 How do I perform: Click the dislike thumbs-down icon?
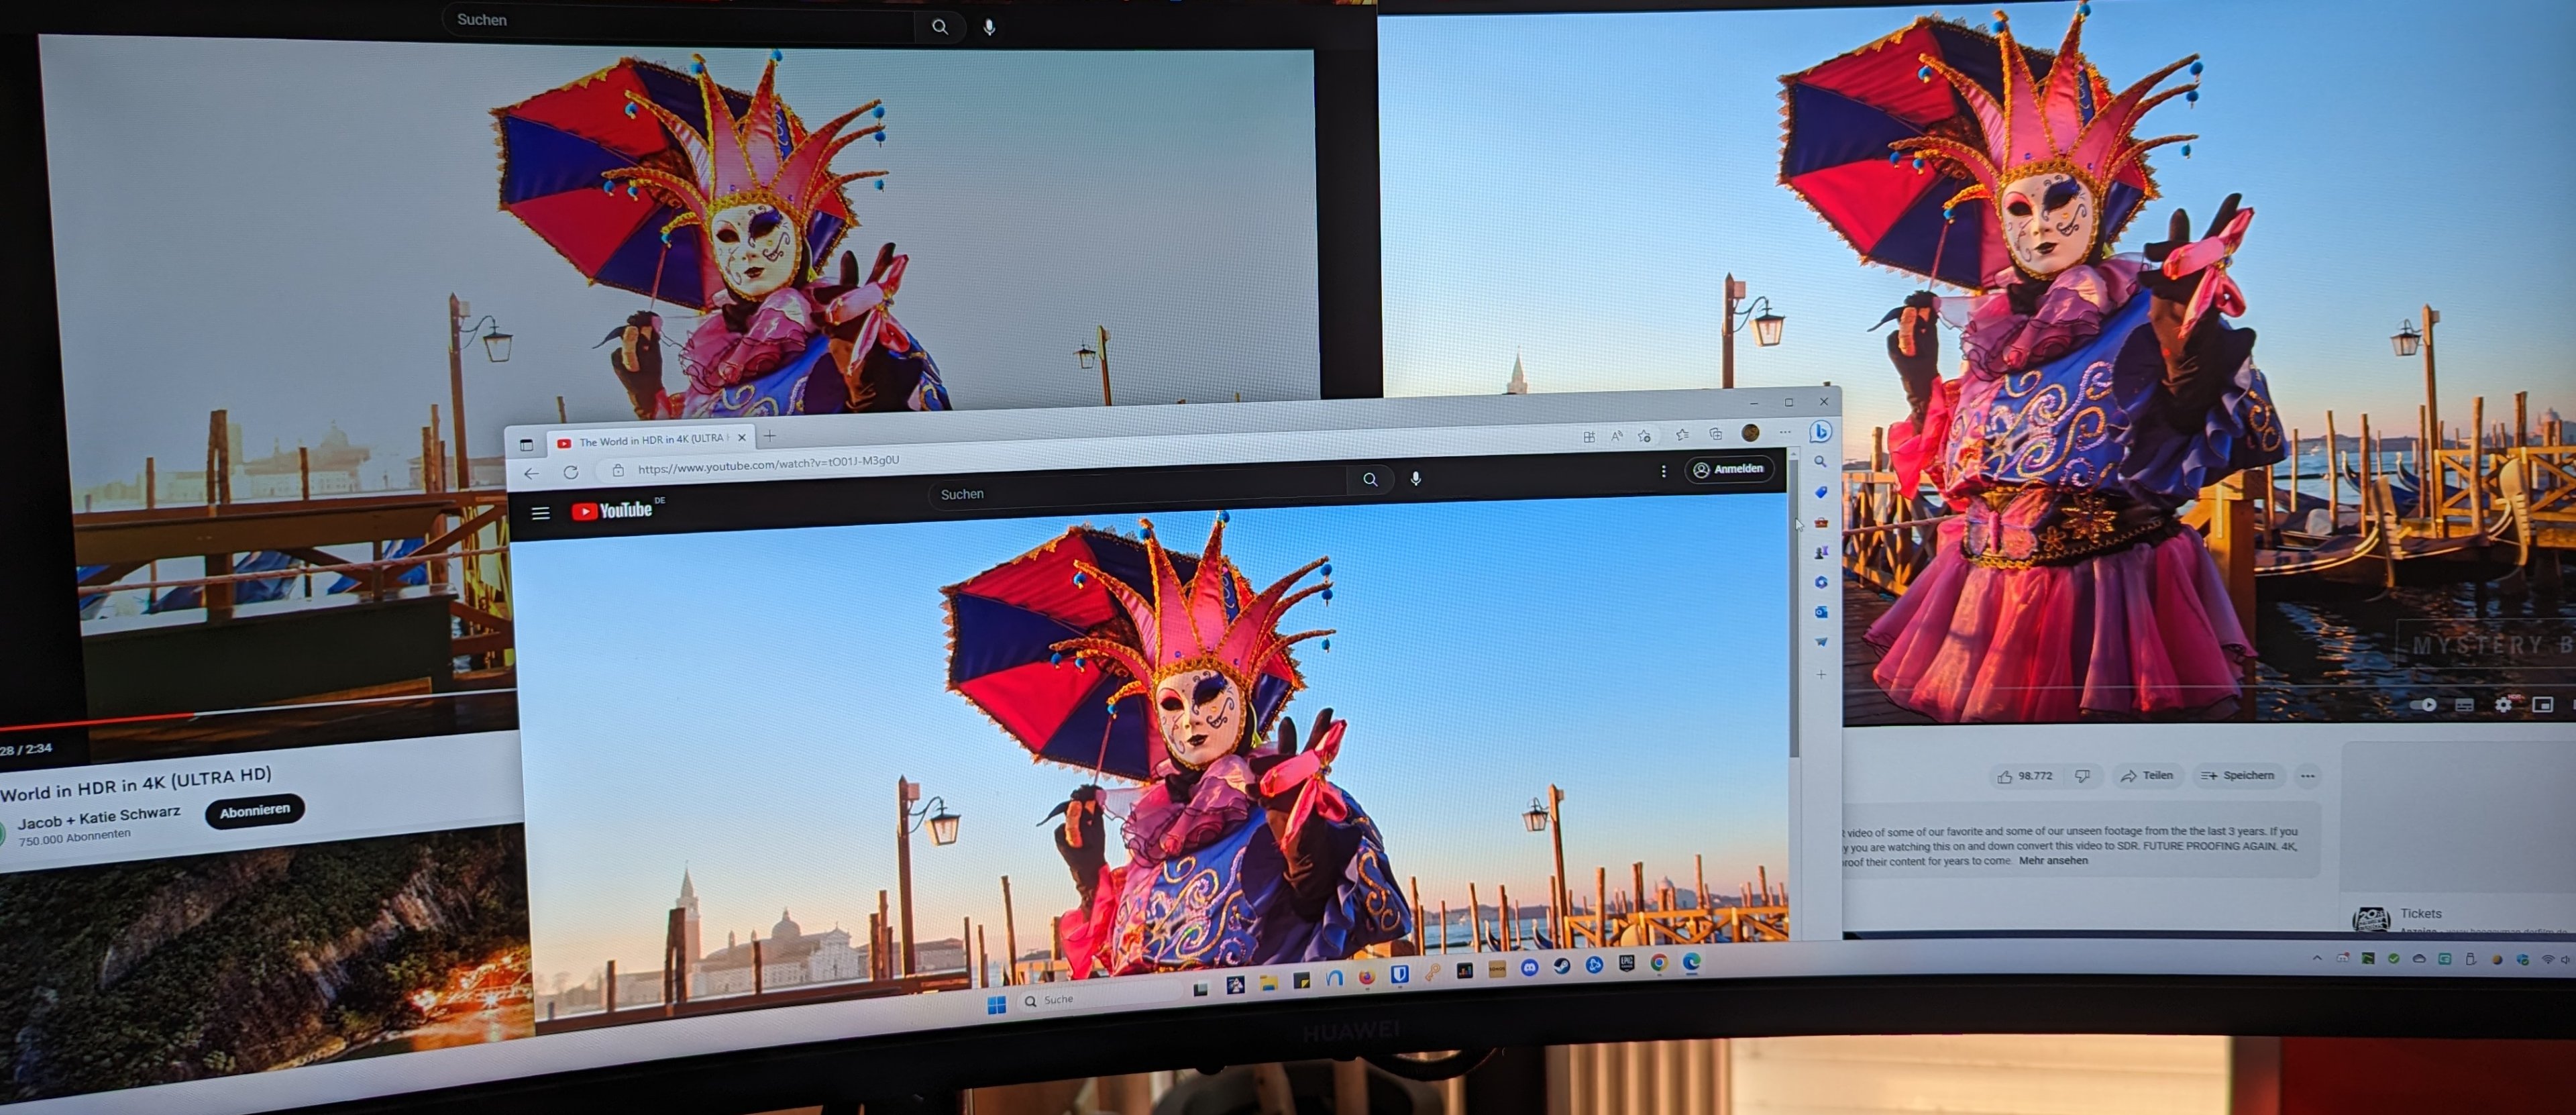tap(2082, 776)
